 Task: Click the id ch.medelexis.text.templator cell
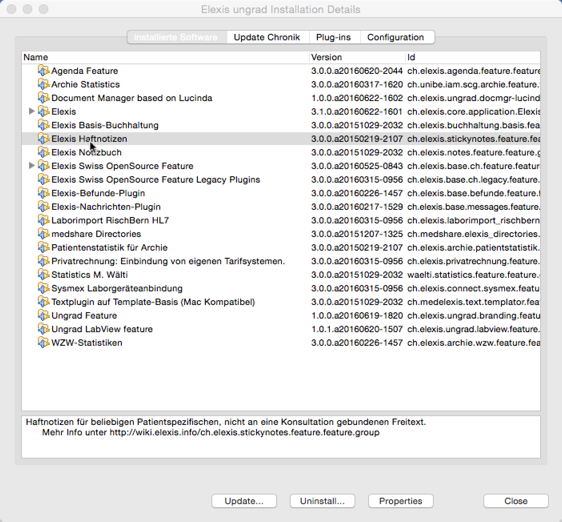(473, 302)
